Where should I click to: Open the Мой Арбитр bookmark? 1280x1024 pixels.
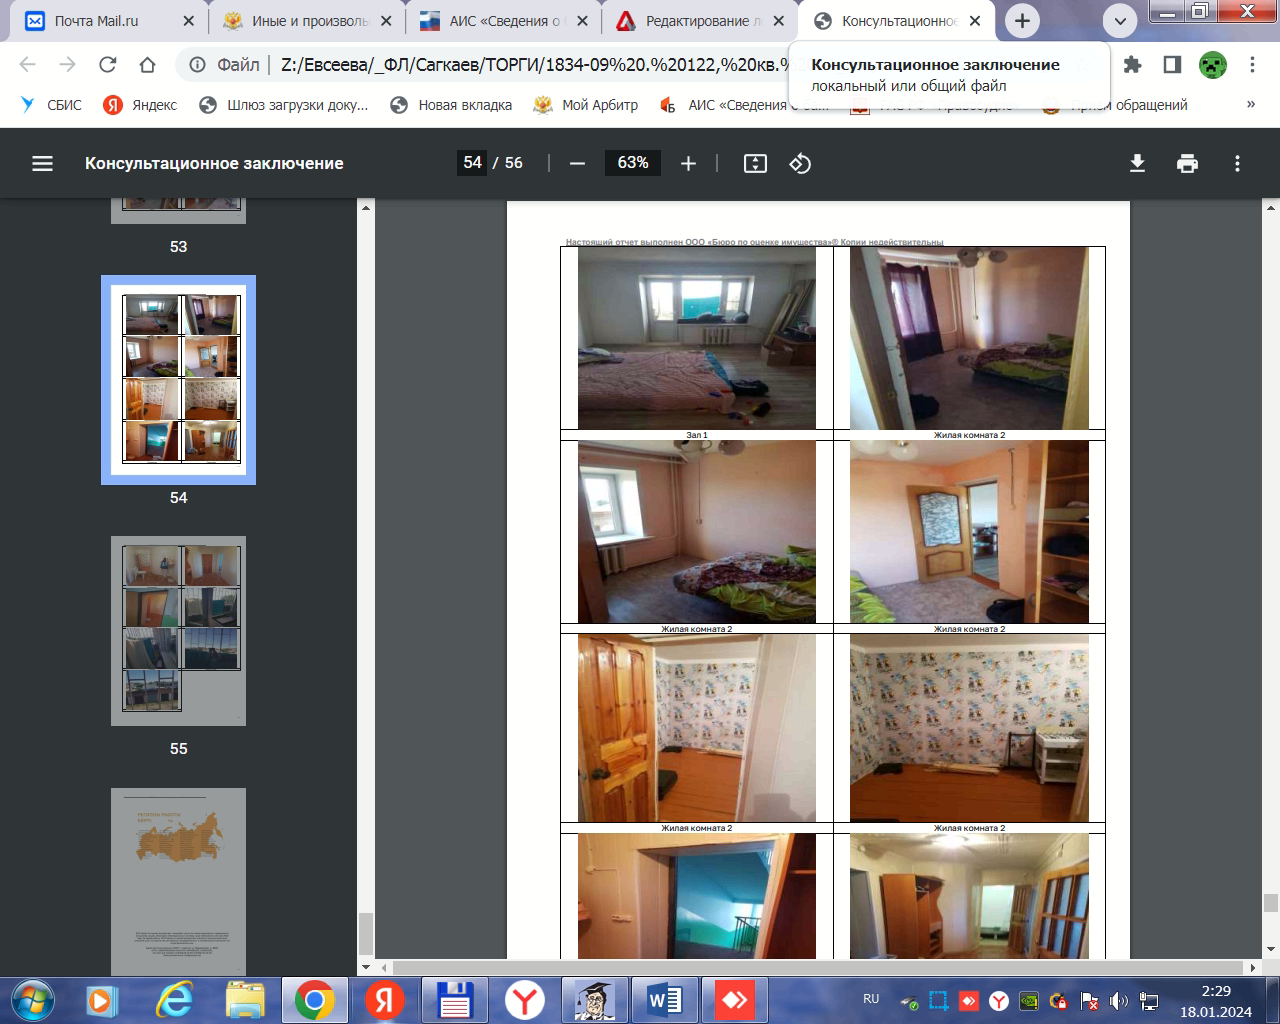click(x=586, y=105)
